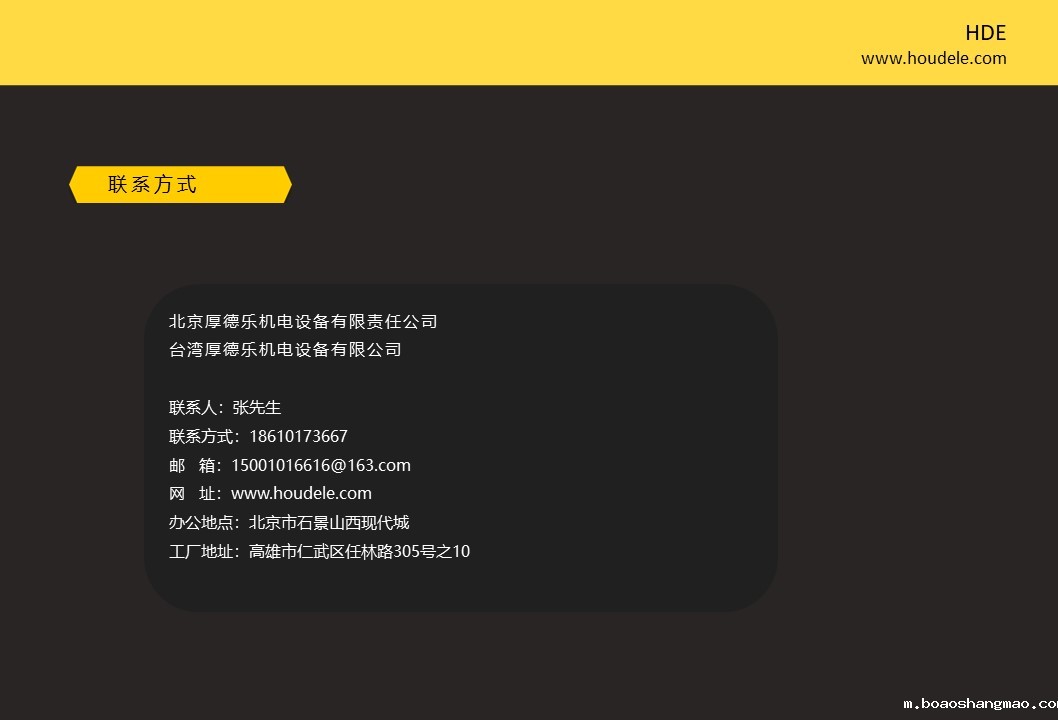Select the contact name 张先生
Viewport: 1058px width, 720px height.
(257, 408)
